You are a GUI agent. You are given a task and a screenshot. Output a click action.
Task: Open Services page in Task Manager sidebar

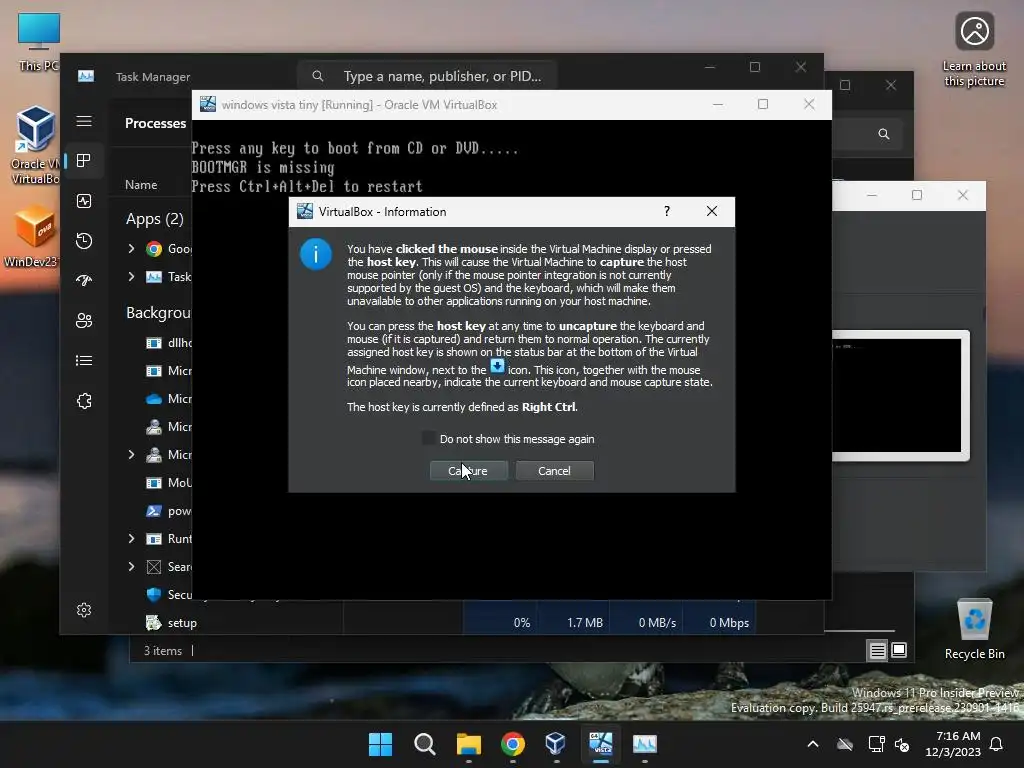click(84, 401)
